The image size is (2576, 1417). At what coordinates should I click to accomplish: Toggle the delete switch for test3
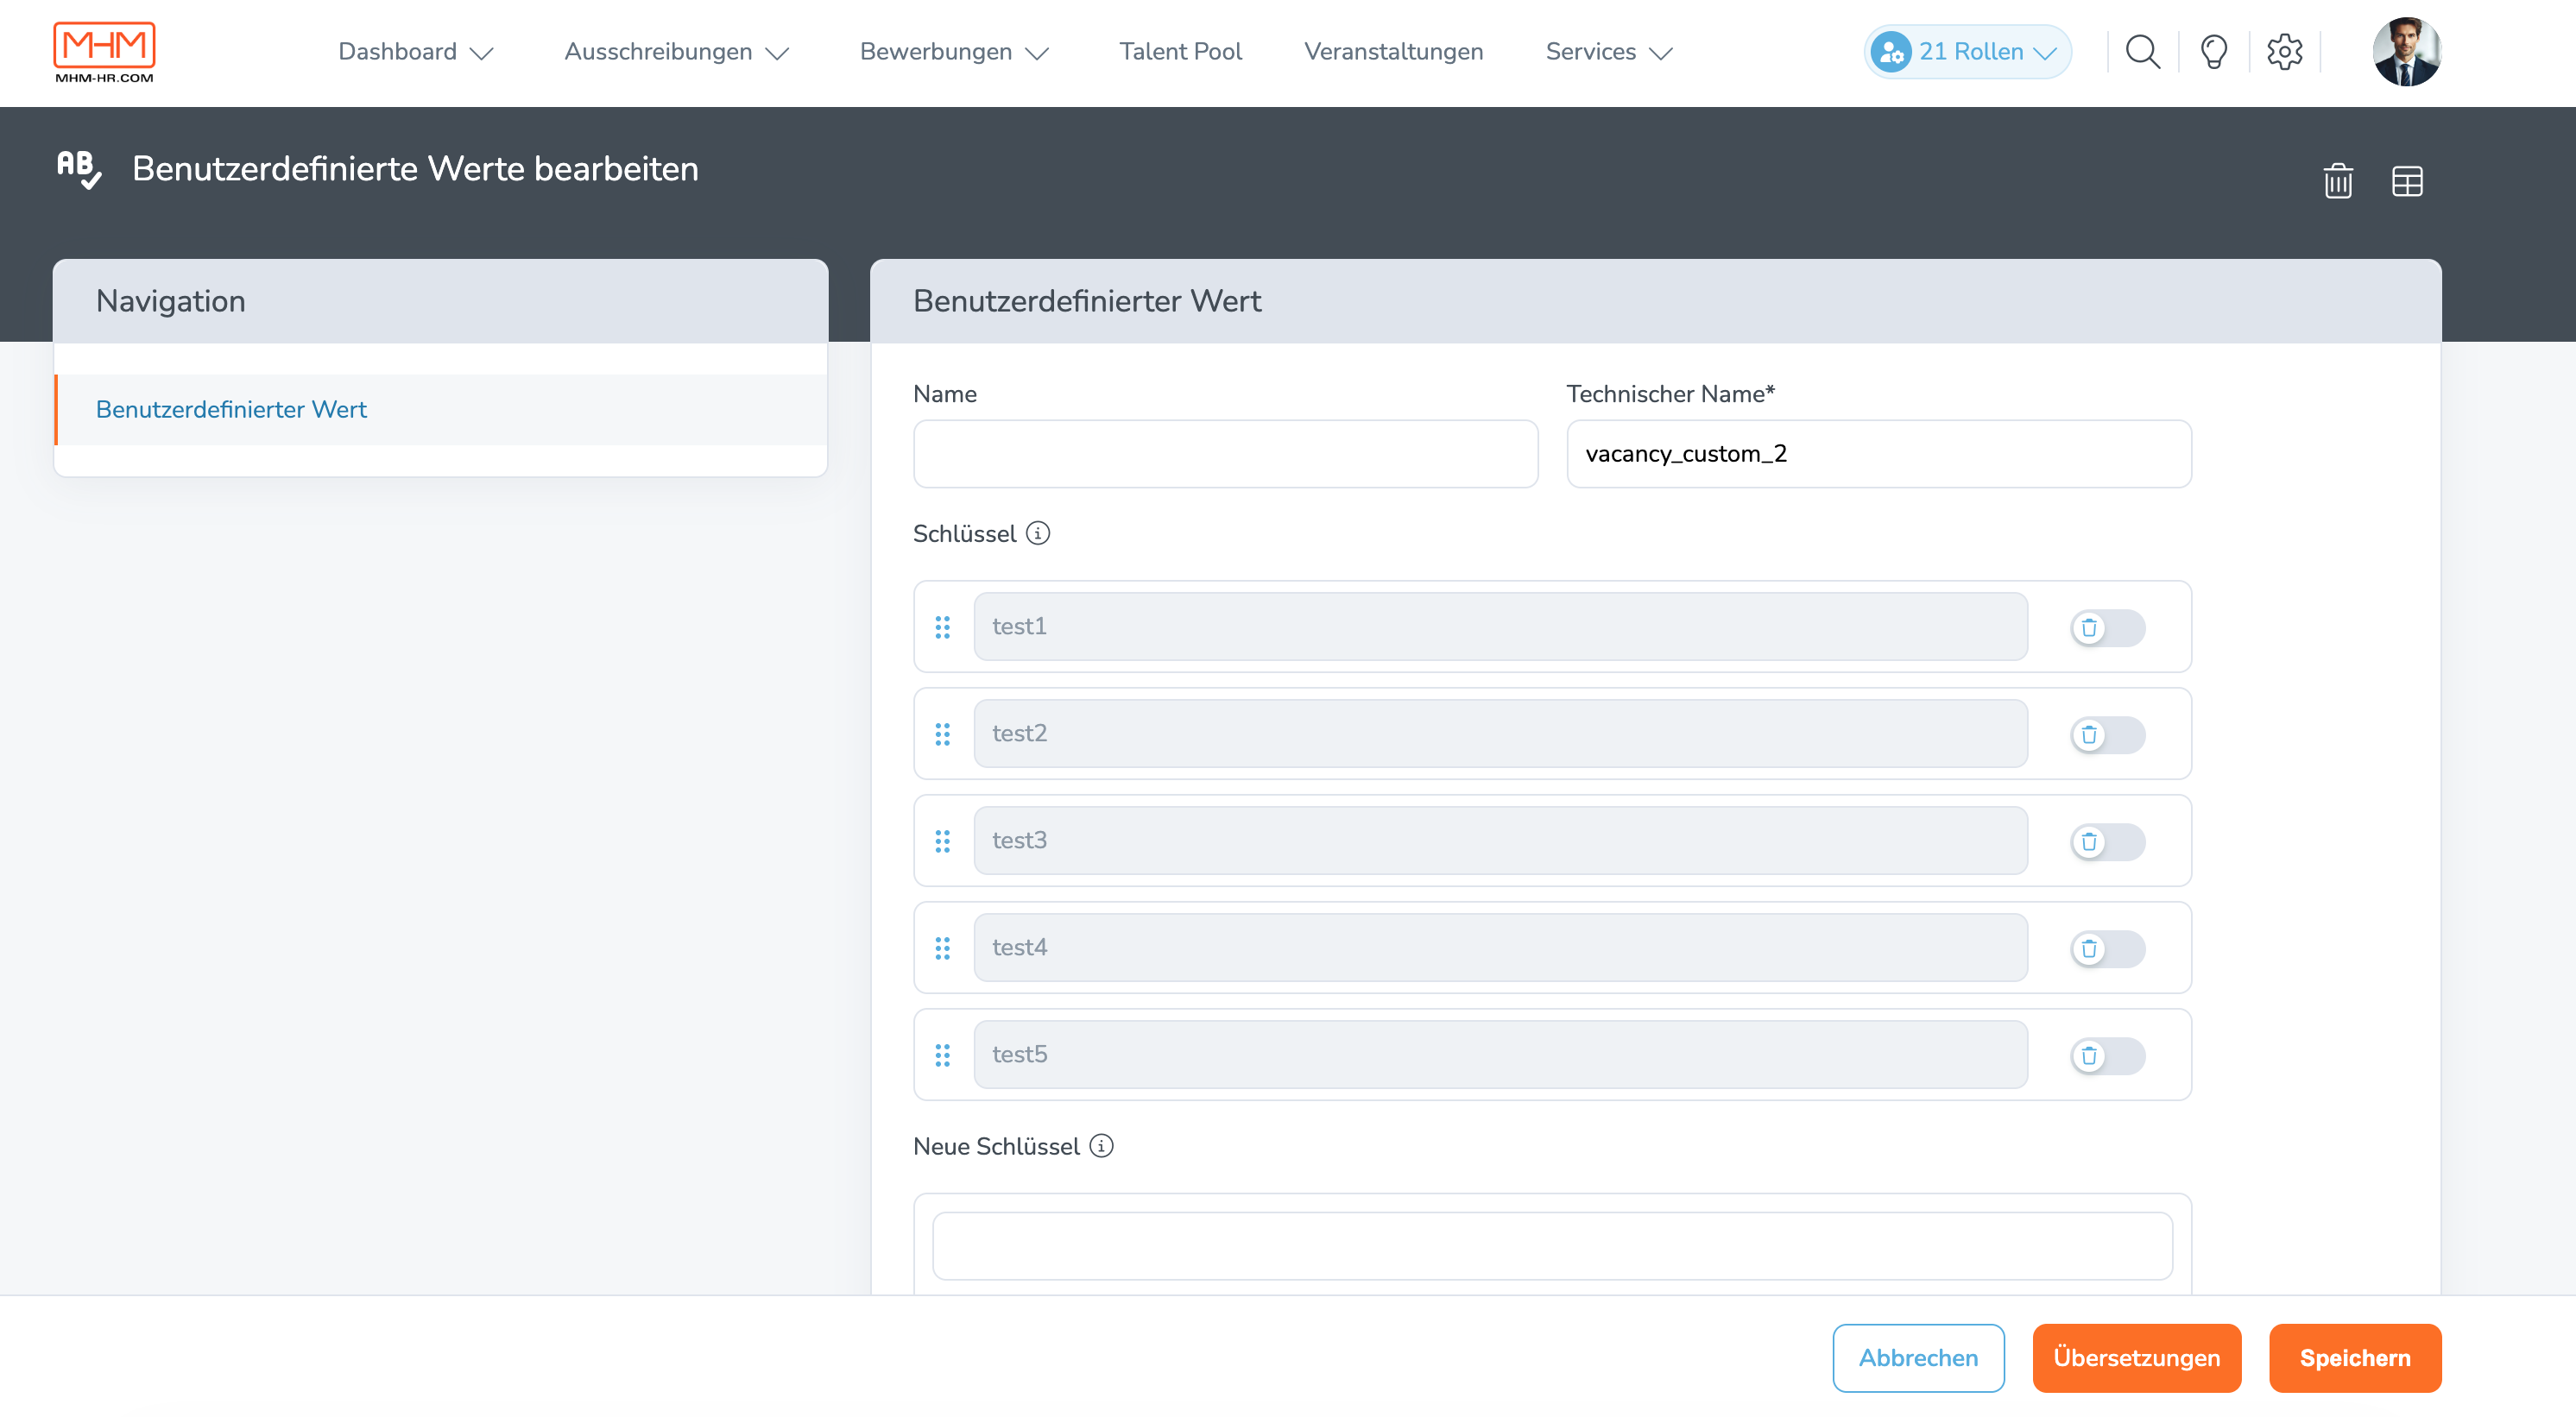[x=2107, y=842]
